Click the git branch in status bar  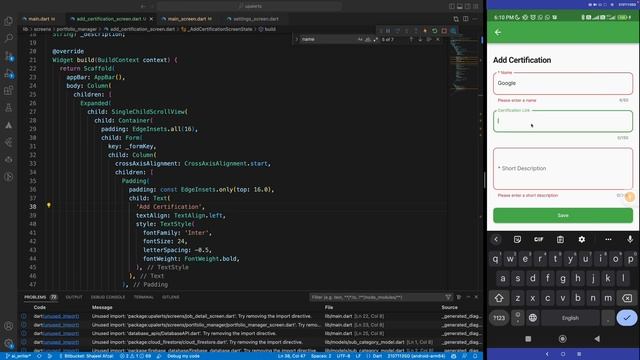(x=18, y=356)
